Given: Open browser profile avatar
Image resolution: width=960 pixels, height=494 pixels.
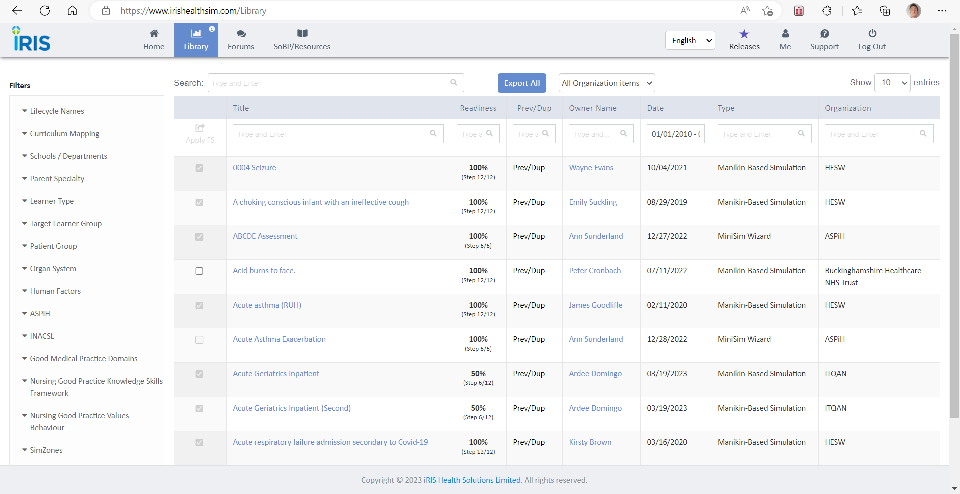Looking at the screenshot, I should pos(913,10).
